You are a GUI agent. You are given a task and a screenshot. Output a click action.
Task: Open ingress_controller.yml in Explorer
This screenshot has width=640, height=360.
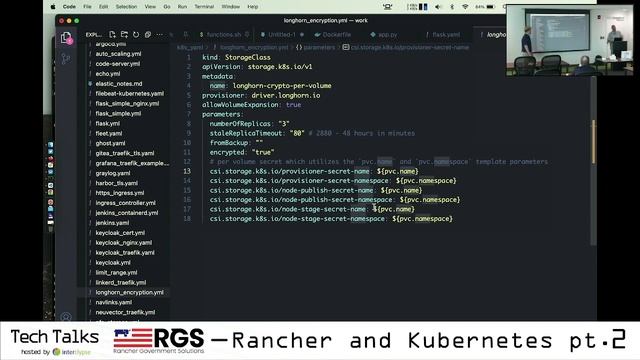125,203
